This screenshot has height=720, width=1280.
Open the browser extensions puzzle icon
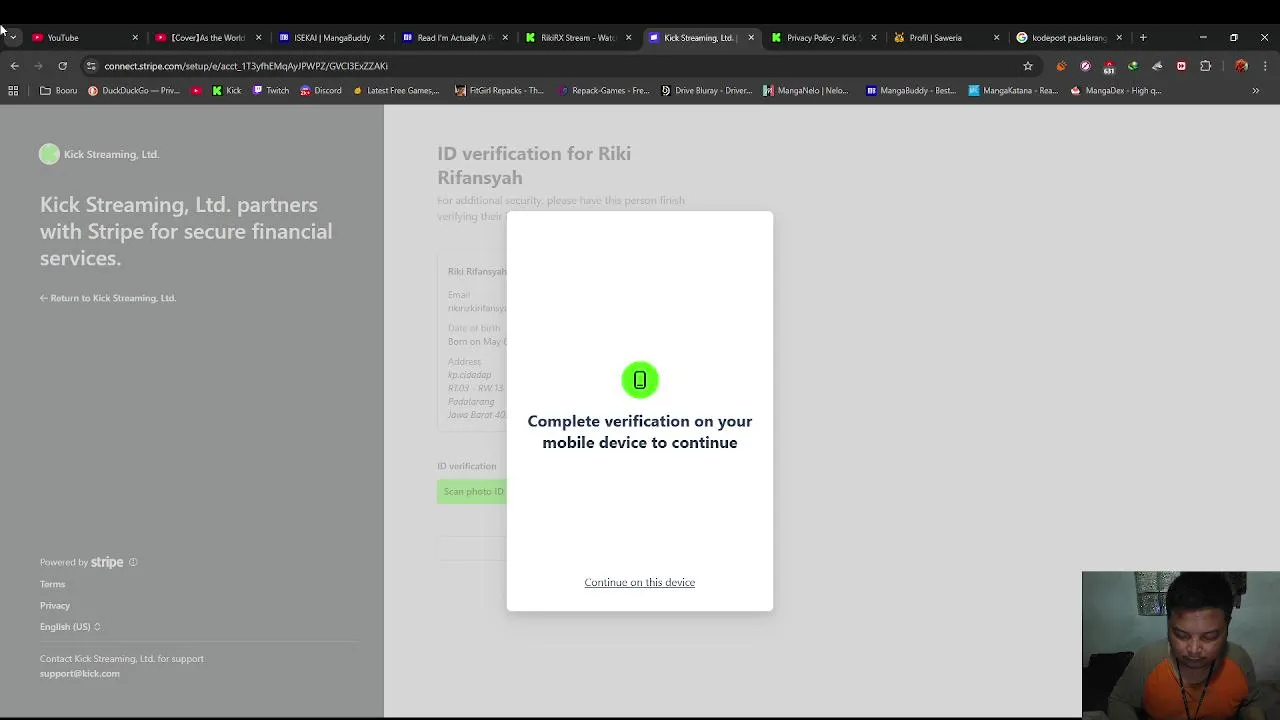1205,66
